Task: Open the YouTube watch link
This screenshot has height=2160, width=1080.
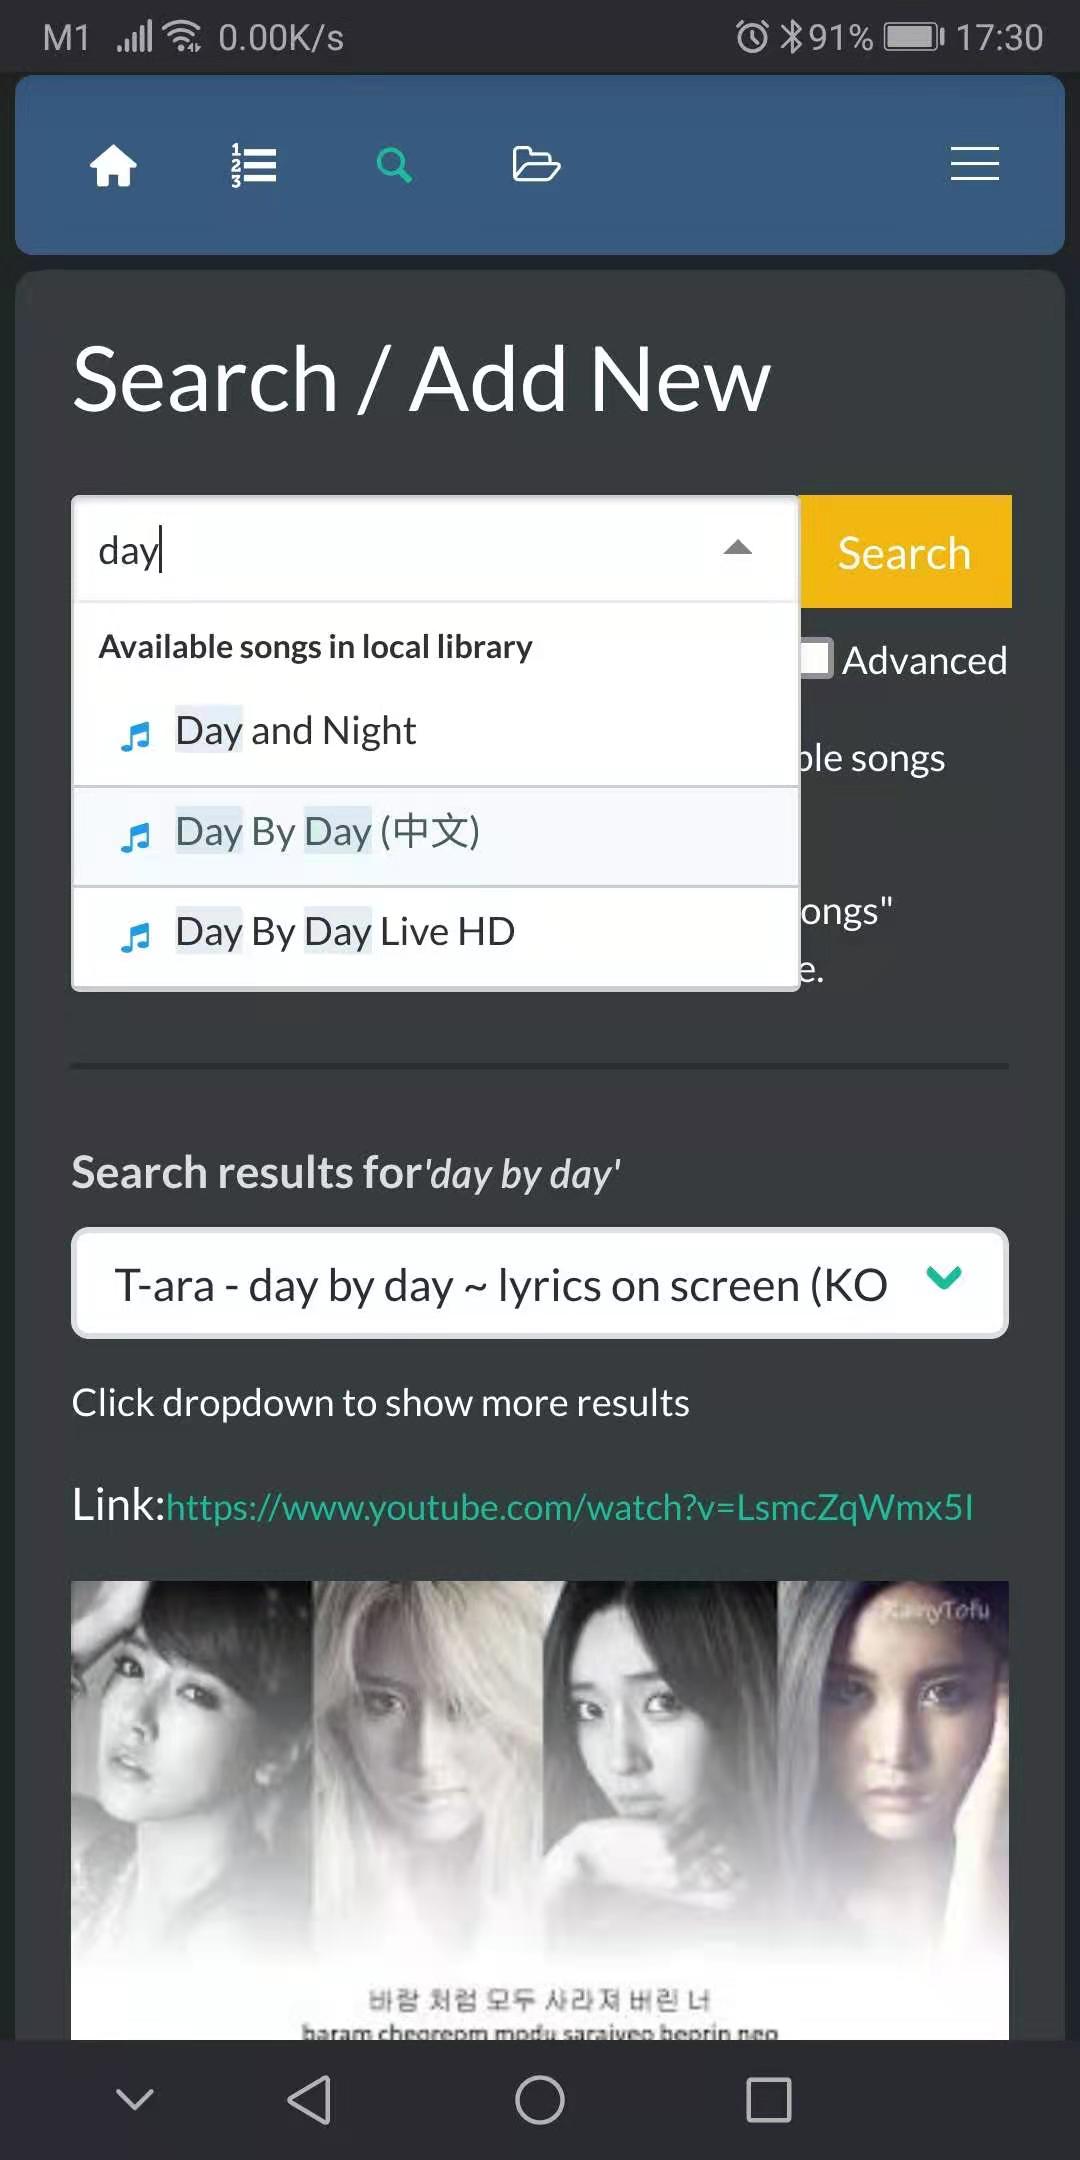Action: click(x=570, y=1507)
